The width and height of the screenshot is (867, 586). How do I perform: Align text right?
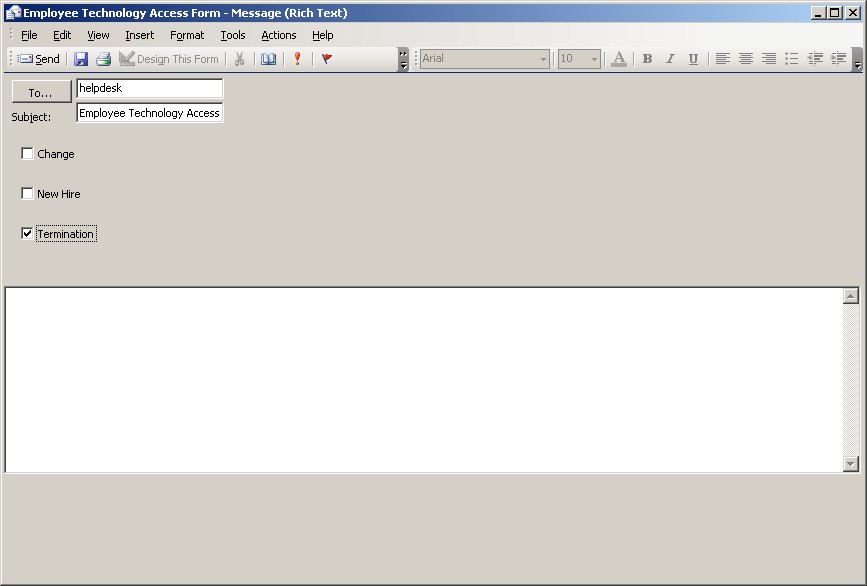(x=769, y=59)
